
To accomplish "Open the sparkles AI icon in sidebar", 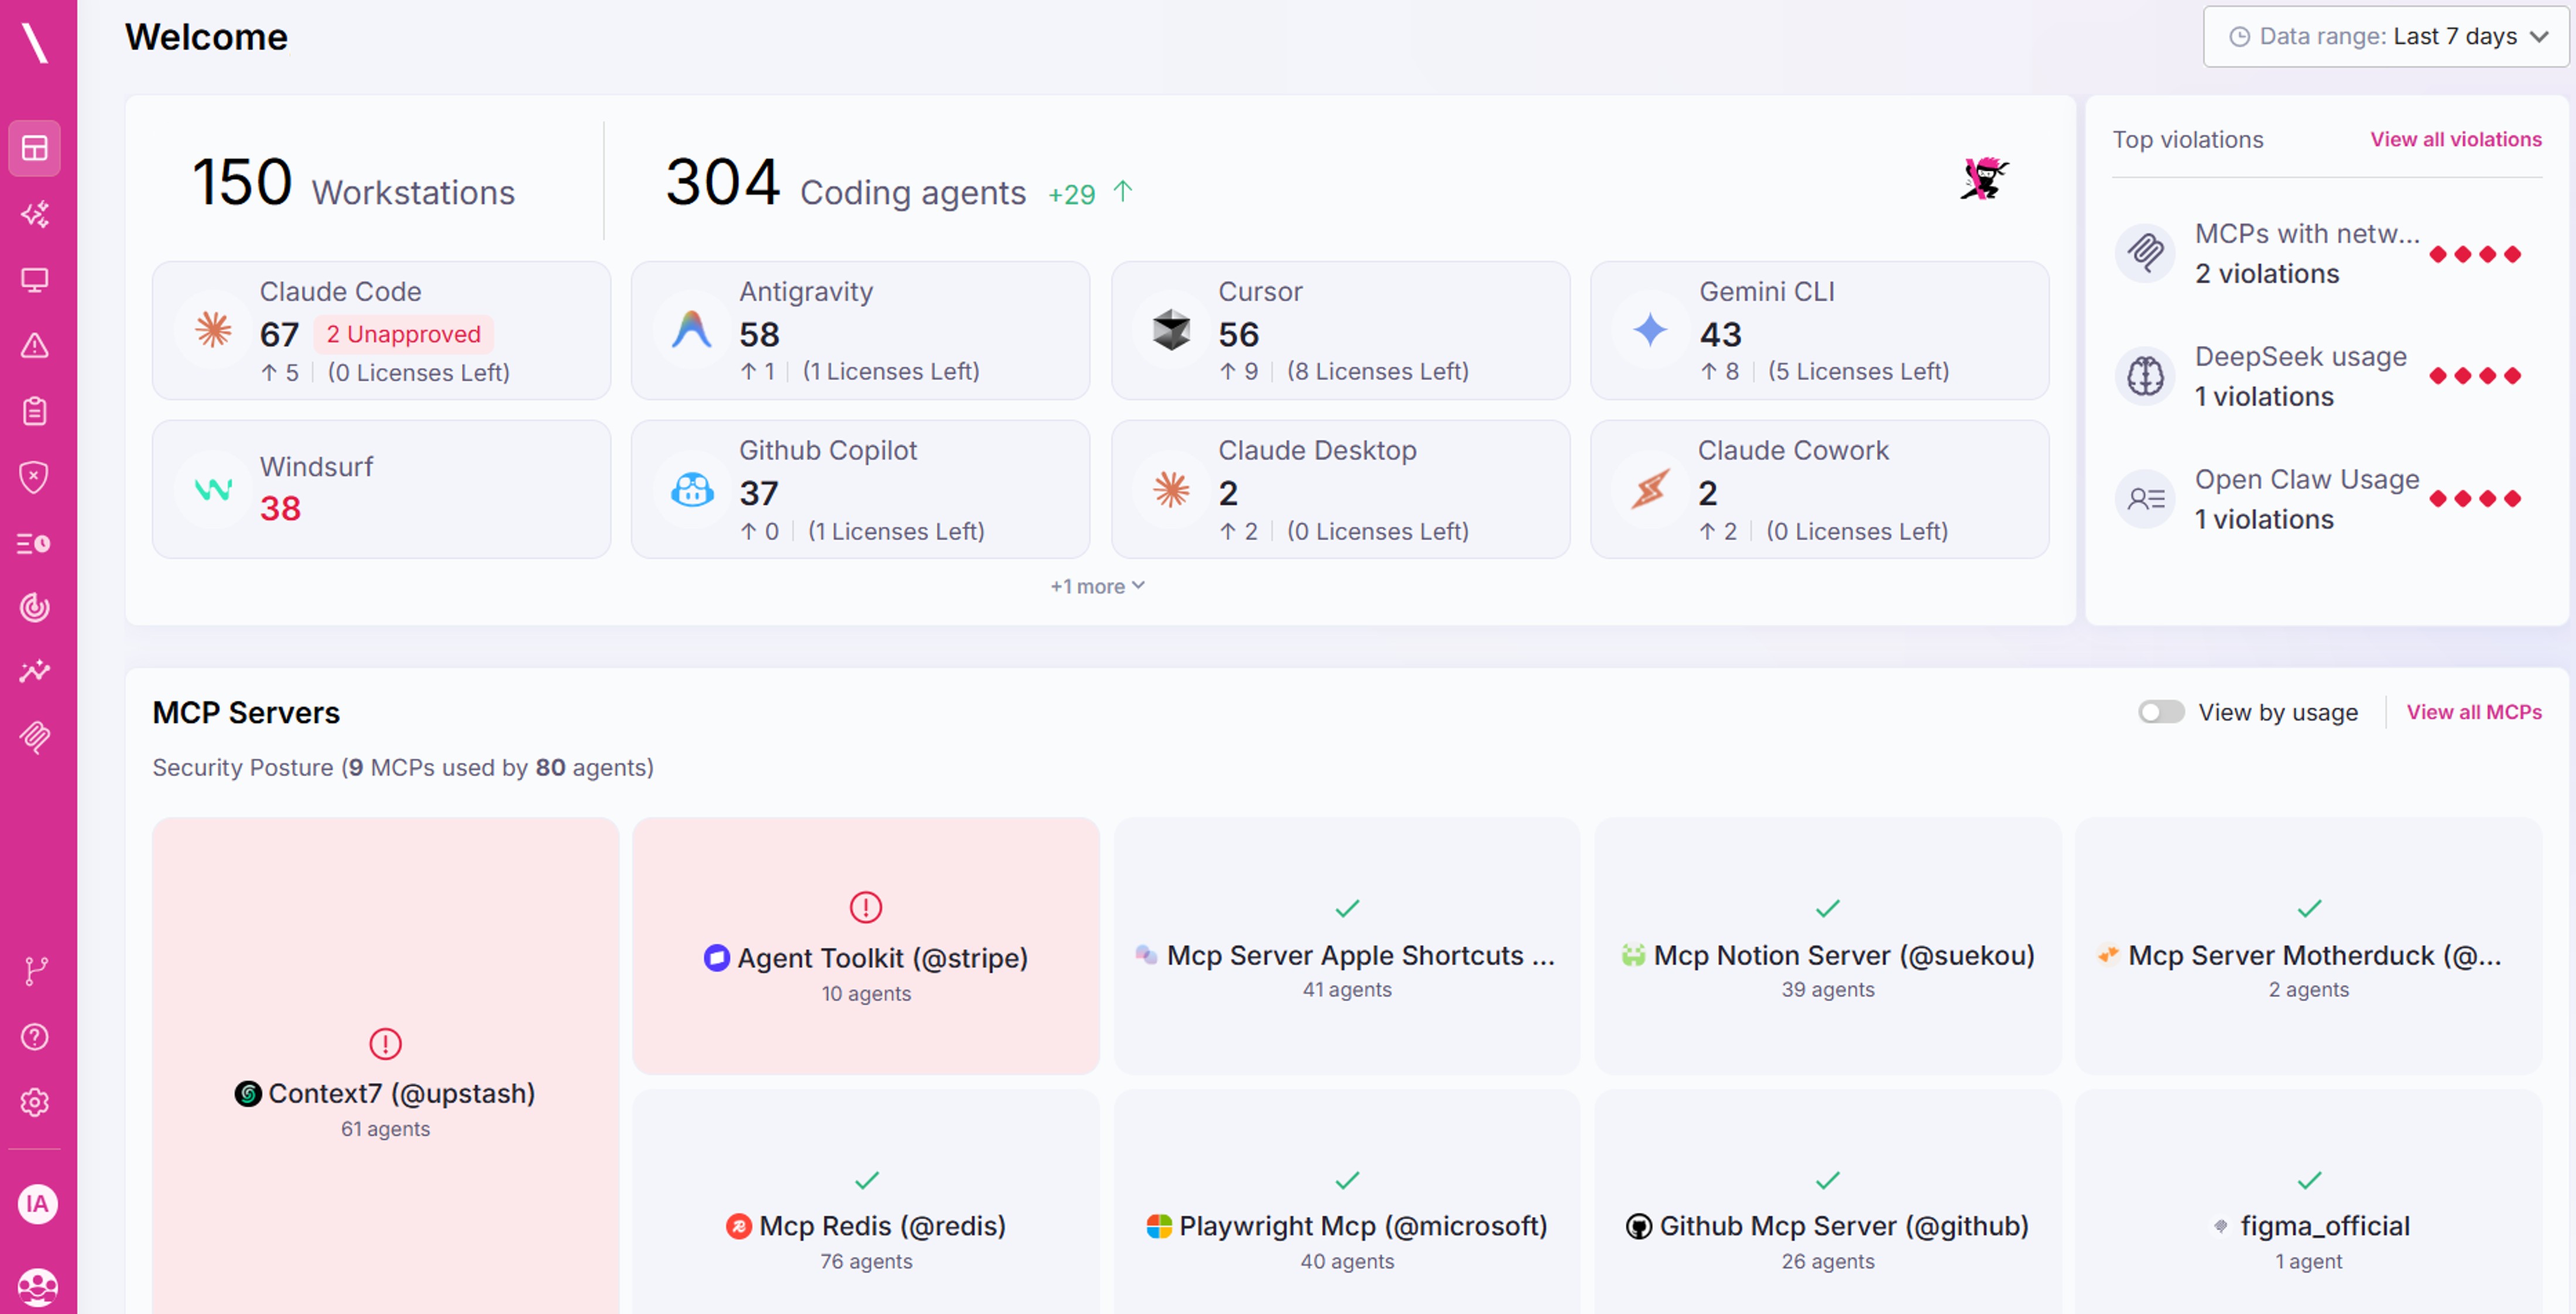I will [35, 214].
